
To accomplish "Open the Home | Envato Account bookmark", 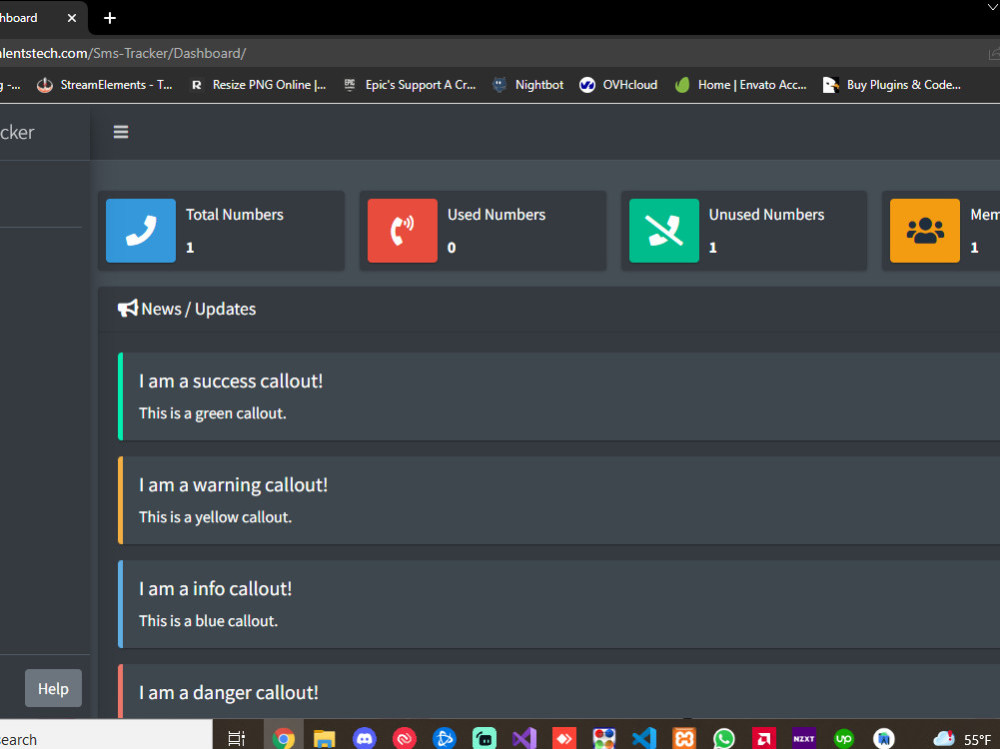I will pos(741,85).
